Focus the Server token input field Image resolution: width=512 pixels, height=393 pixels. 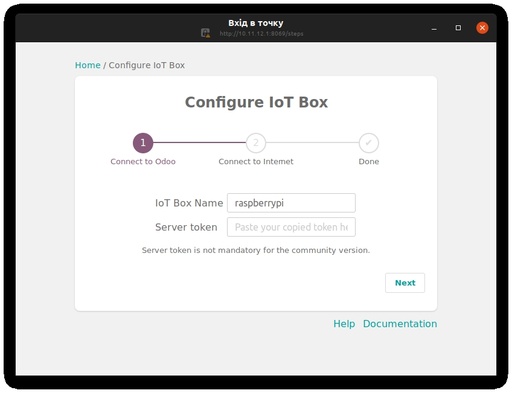[x=291, y=227]
